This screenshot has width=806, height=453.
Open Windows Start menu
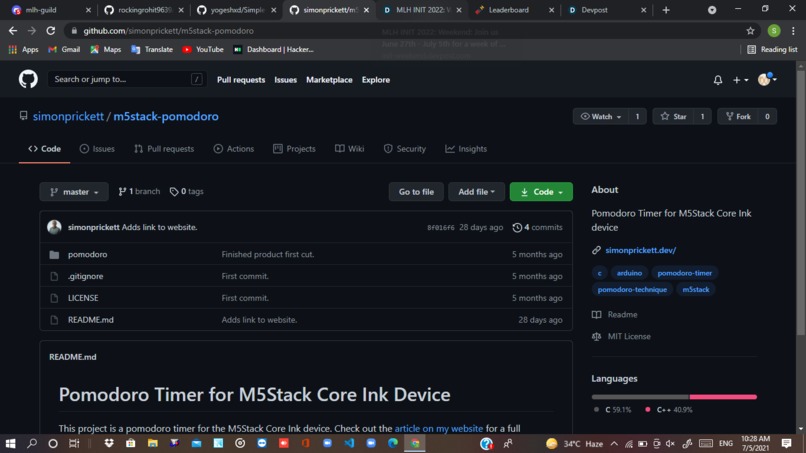click(x=10, y=443)
